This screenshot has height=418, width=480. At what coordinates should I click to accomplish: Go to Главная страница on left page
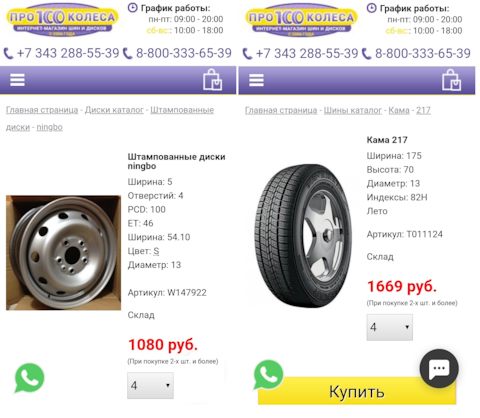[x=42, y=110]
